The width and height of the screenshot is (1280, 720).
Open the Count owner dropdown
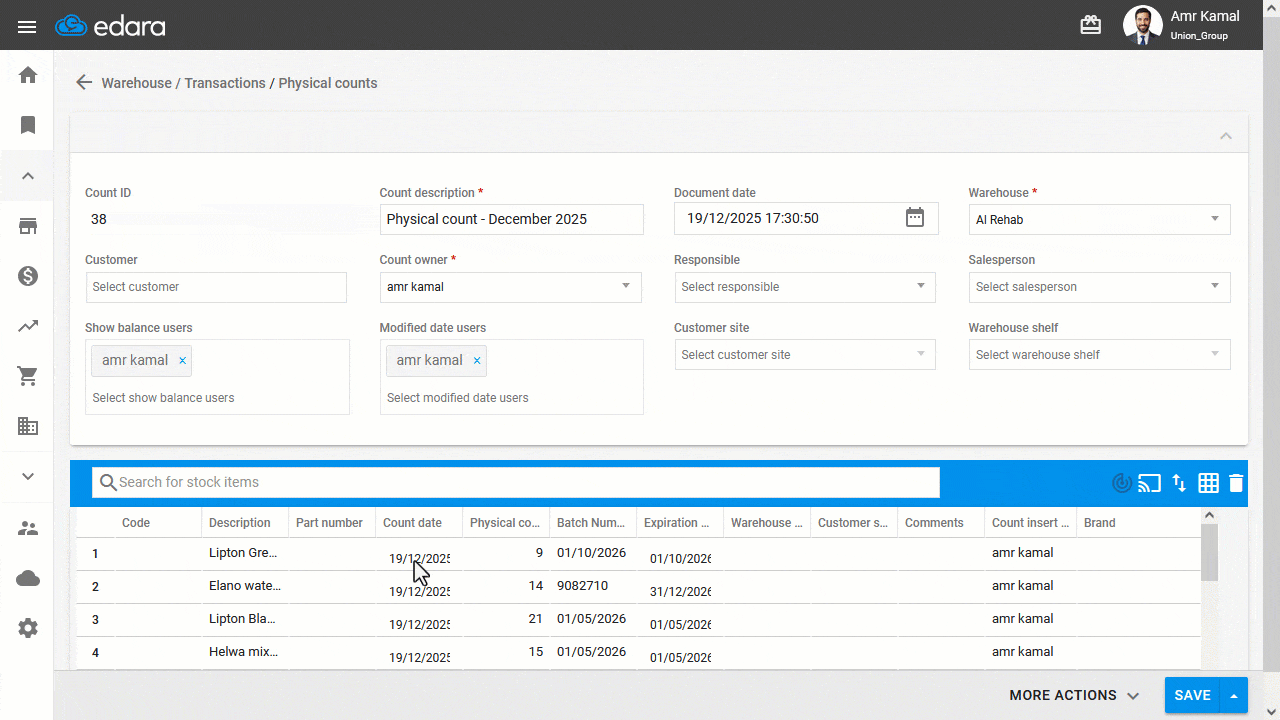click(x=511, y=287)
